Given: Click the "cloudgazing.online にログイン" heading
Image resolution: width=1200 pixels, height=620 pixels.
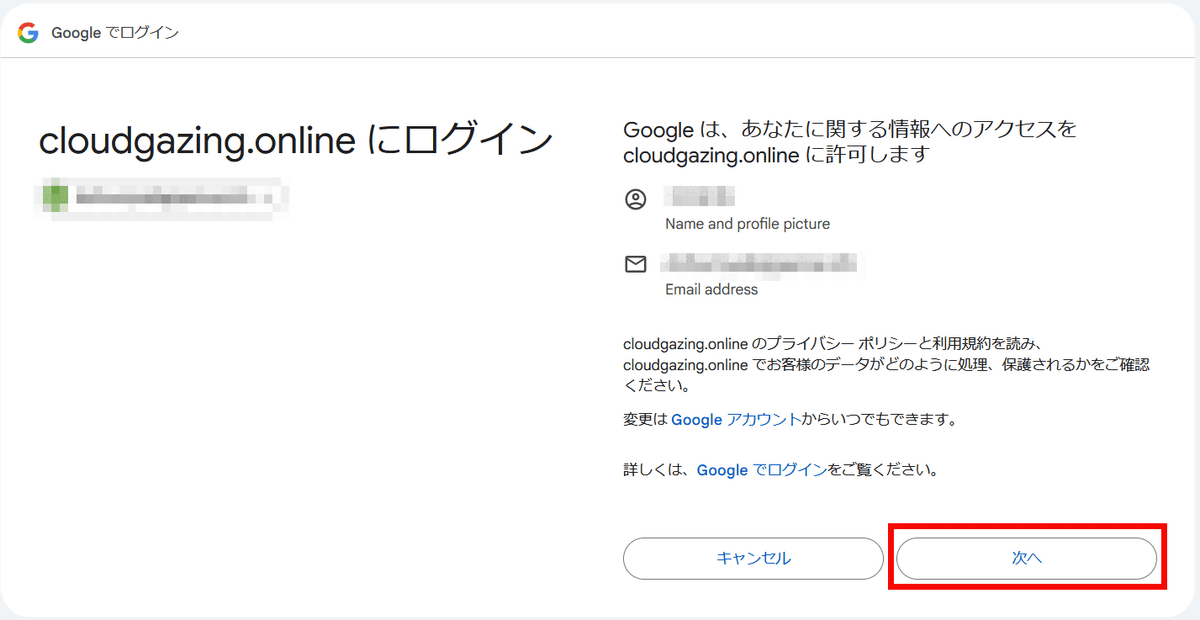Looking at the screenshot, I should 296,141.
